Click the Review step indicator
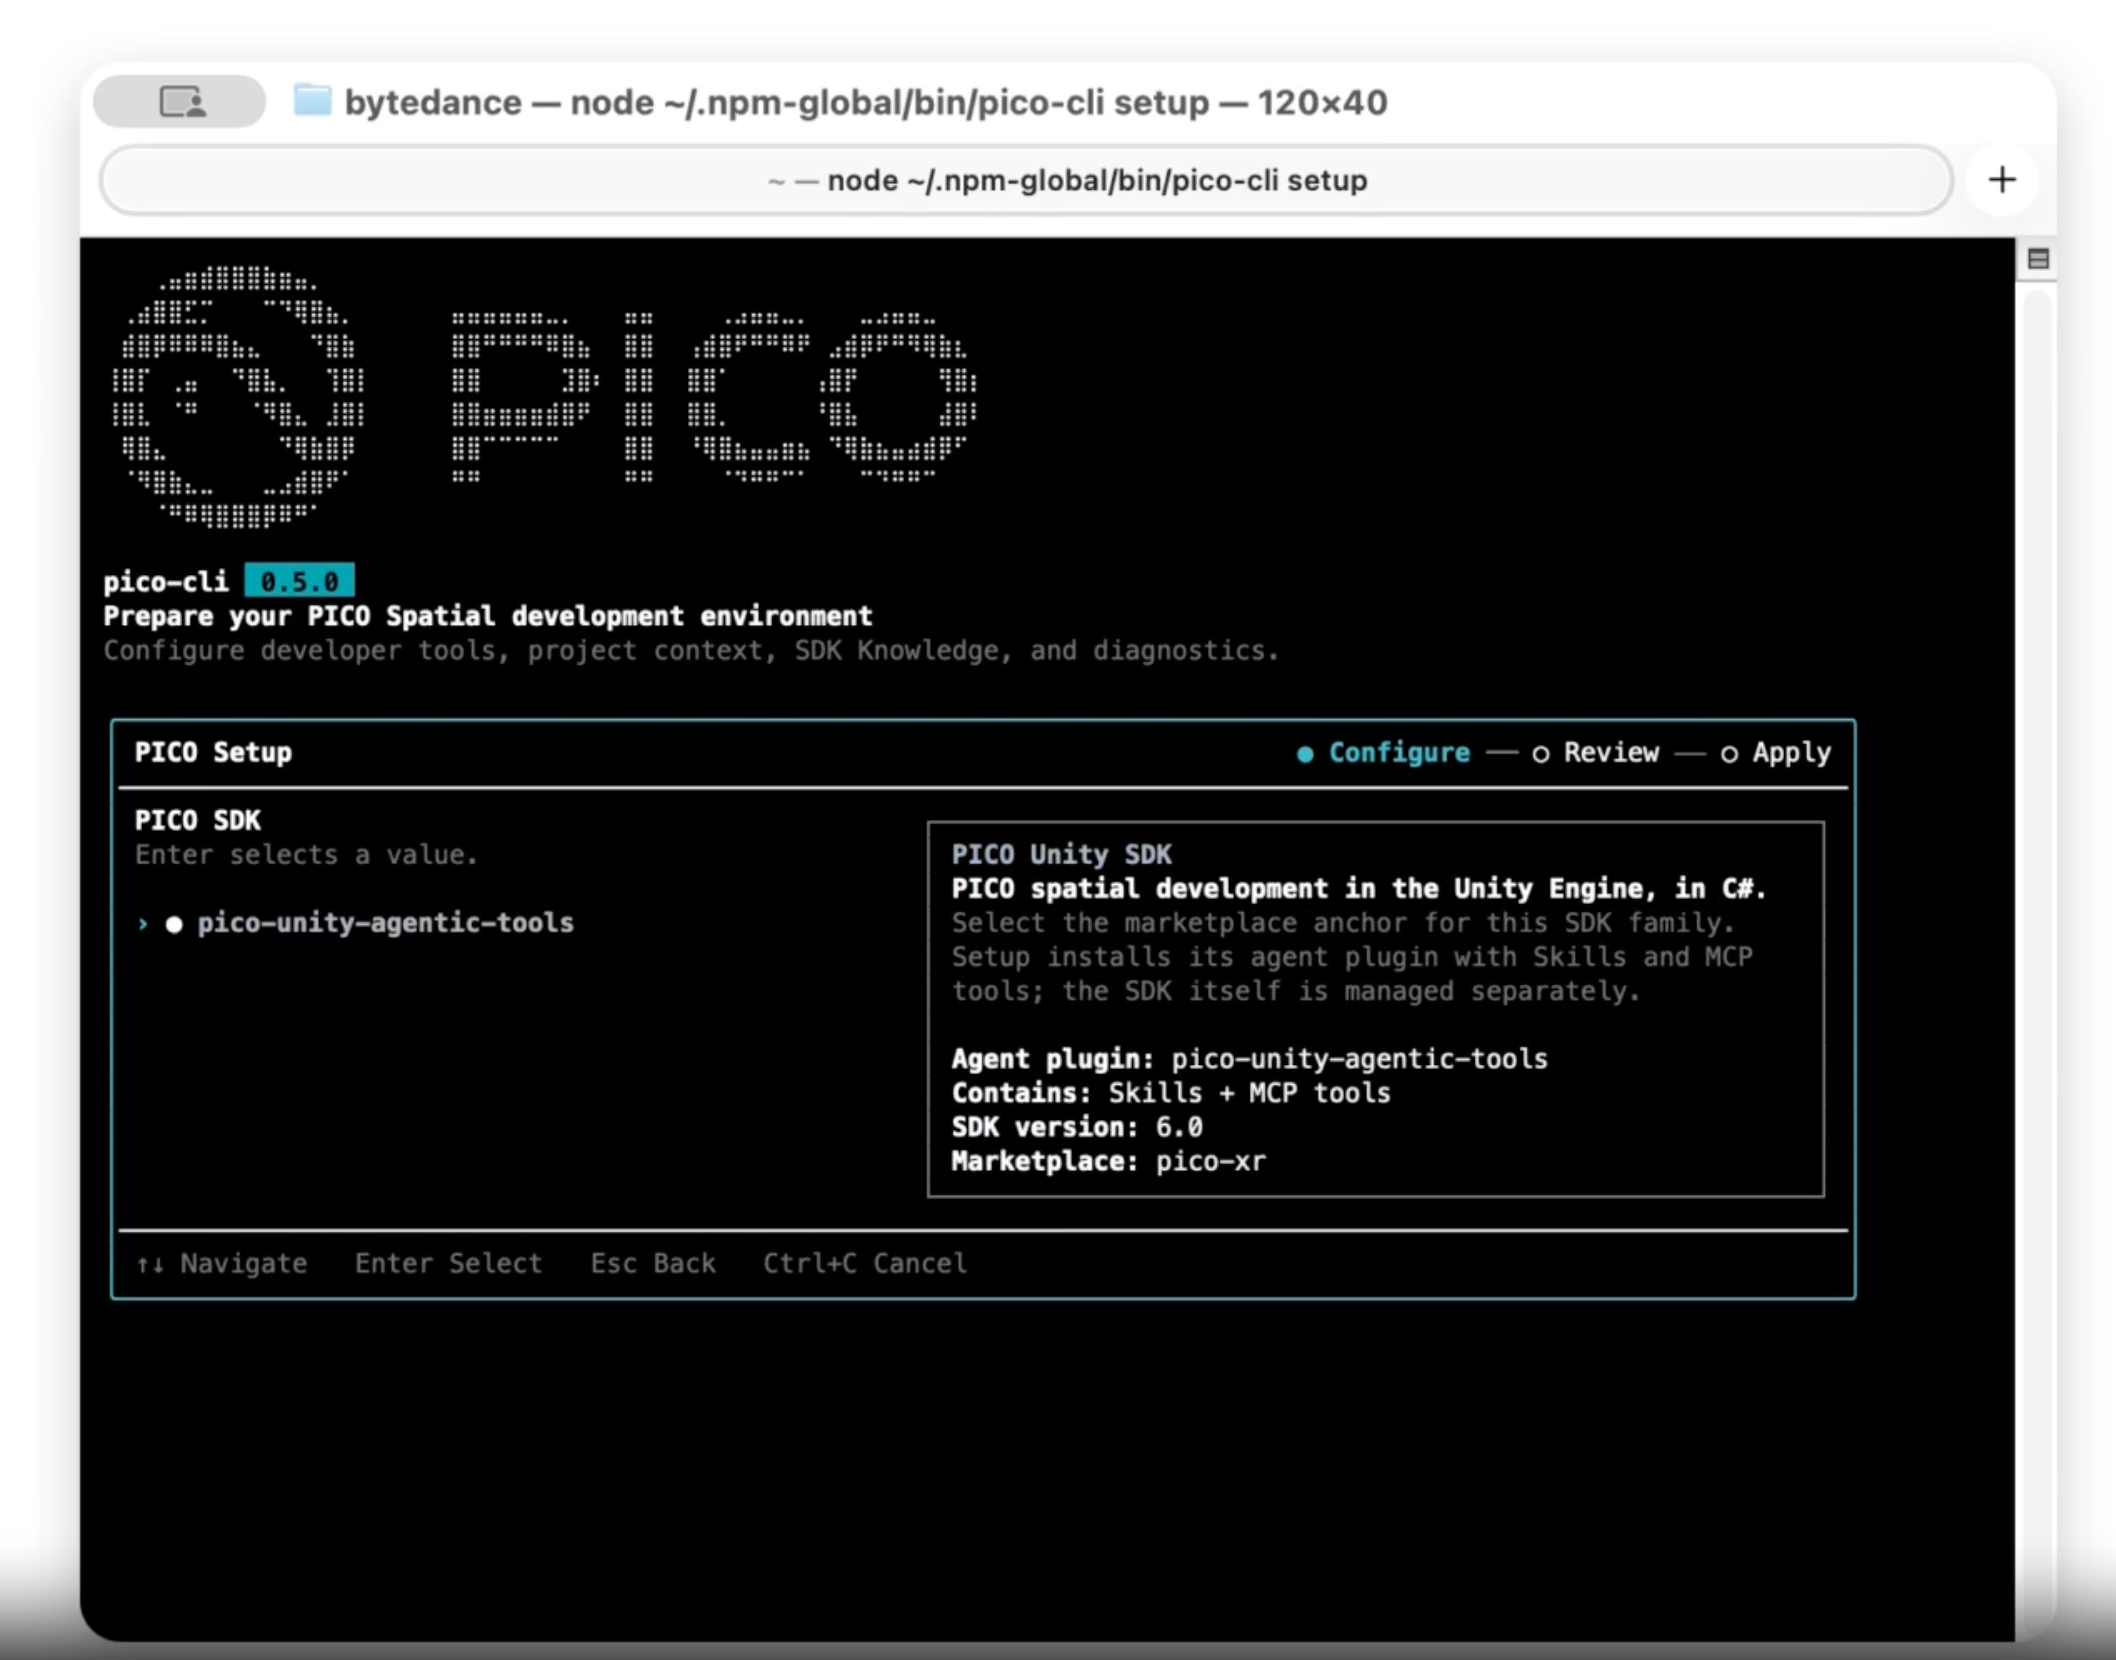The image size is (2116, 1660). click(1596, 752)
